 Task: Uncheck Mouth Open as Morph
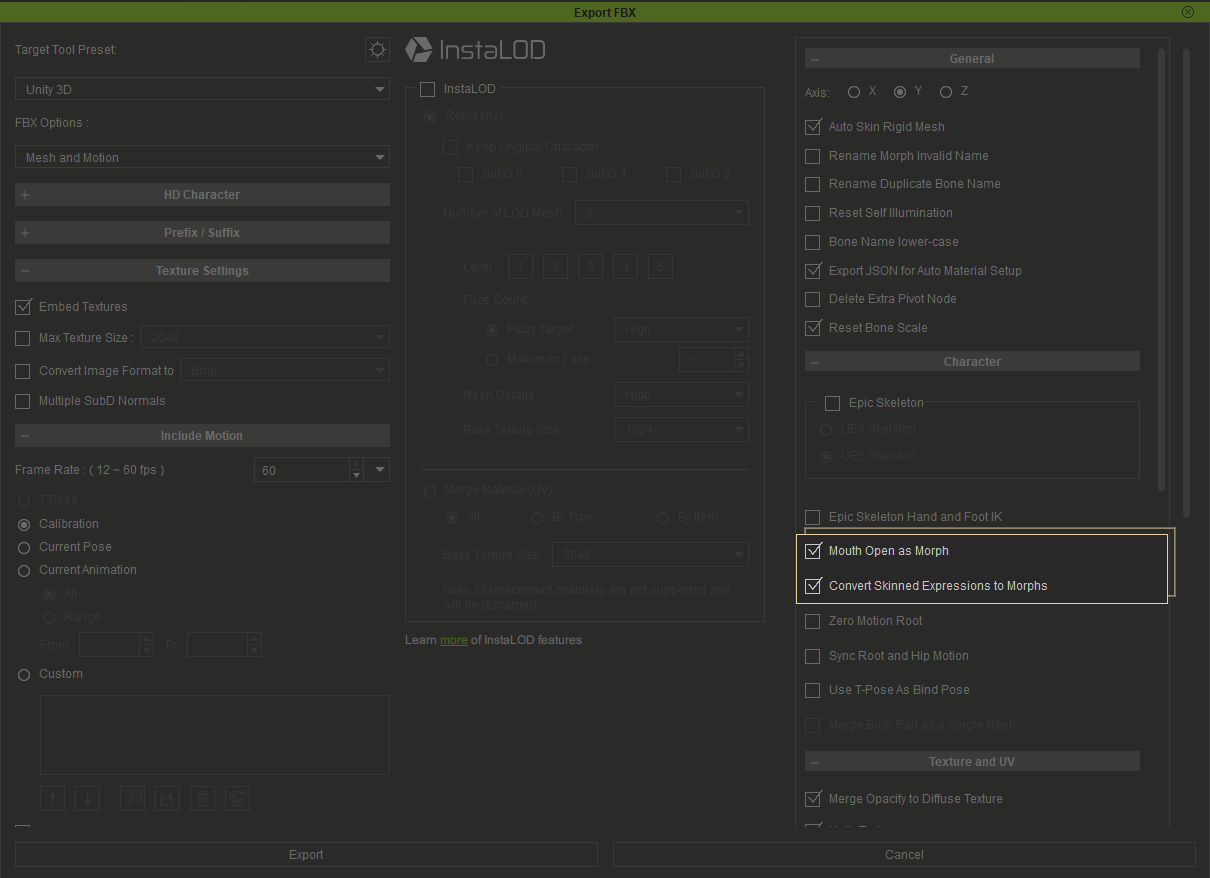tap(813, 551)
